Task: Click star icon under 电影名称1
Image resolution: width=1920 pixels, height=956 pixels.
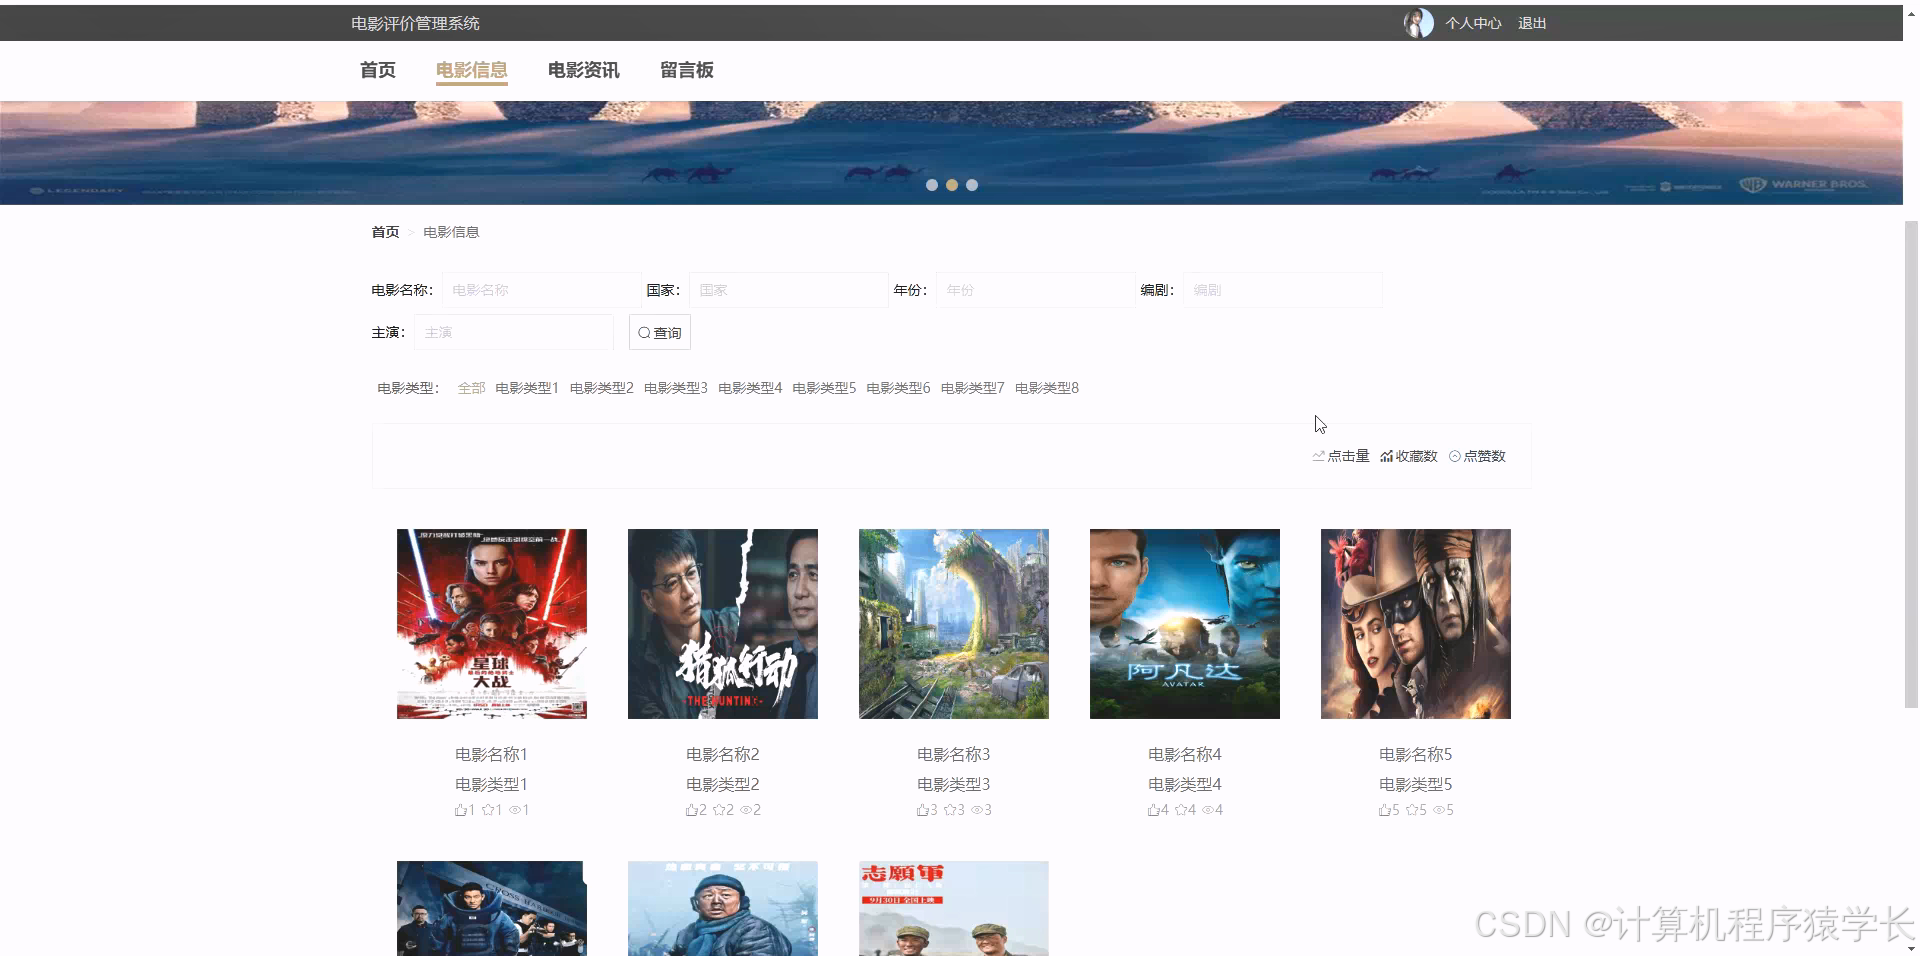Action: click(x=488, y=810)
